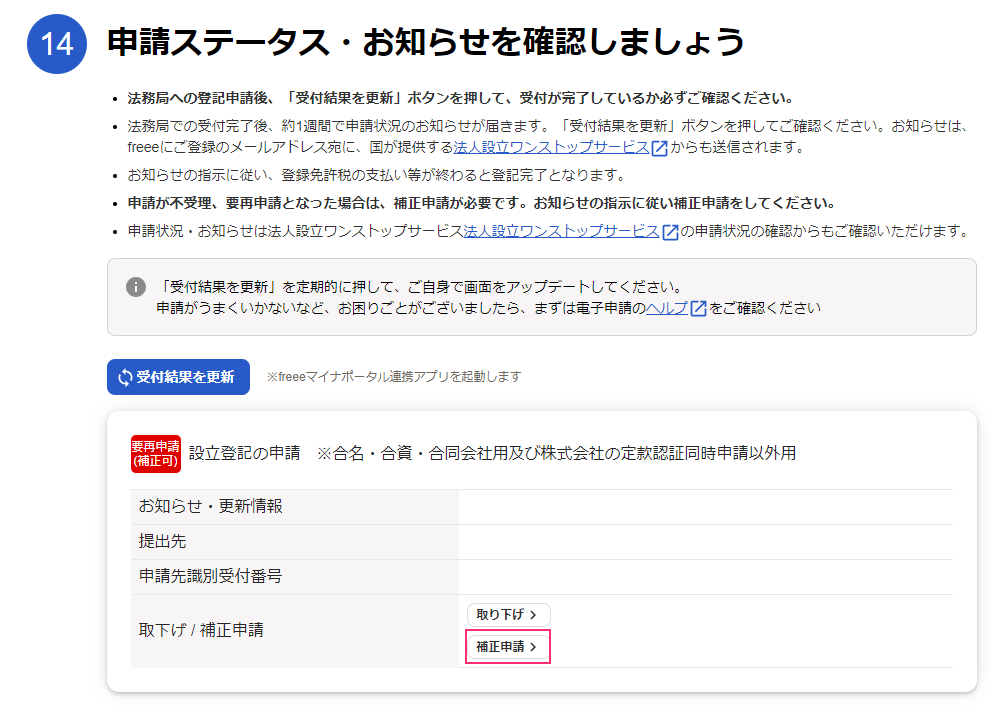Image resolution: width=992 pixels, height=725 pixels.
Task: Click the sentence starting 申請が不受理、要再申請となった場合は
Action: point(481,204)
